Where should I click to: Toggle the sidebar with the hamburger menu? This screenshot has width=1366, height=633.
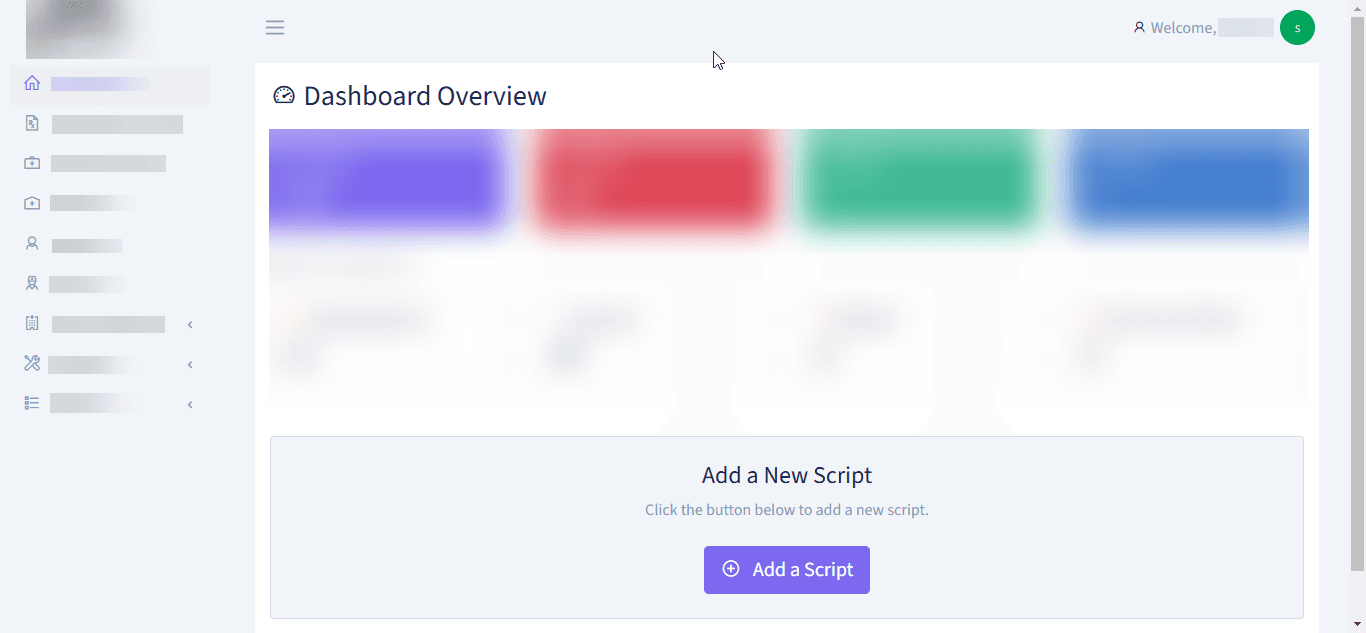click(x=275, y=28)
